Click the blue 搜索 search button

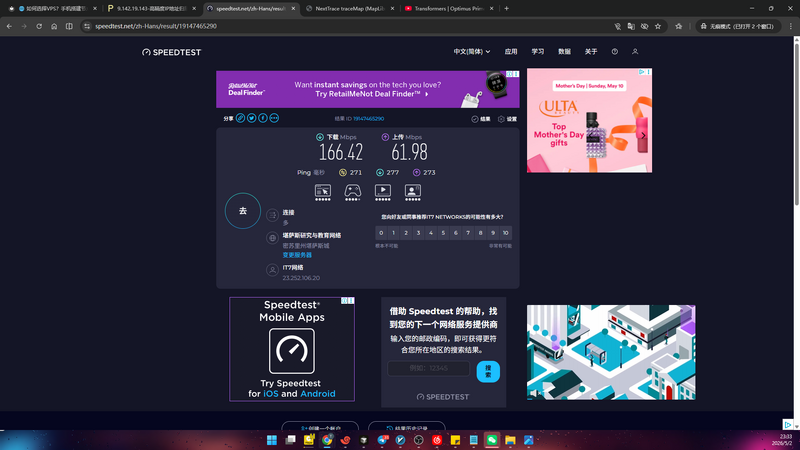coord(488,371)
